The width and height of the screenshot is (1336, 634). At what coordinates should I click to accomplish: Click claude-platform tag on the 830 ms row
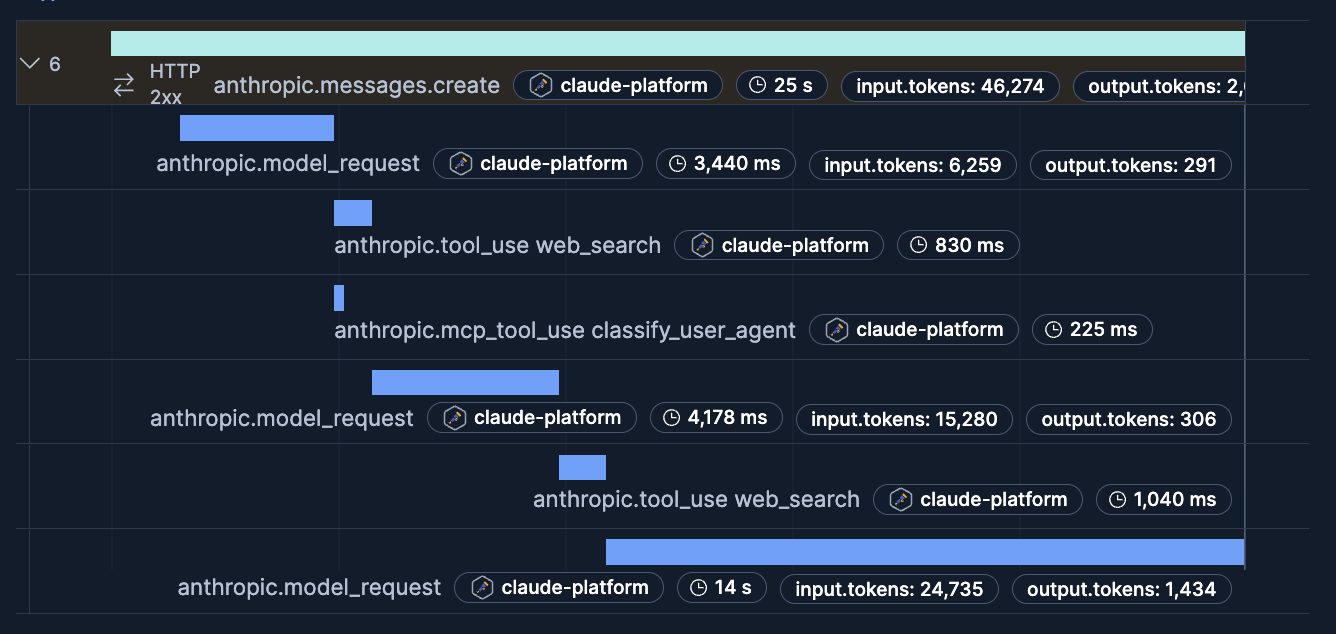click(x=779, y=245)
